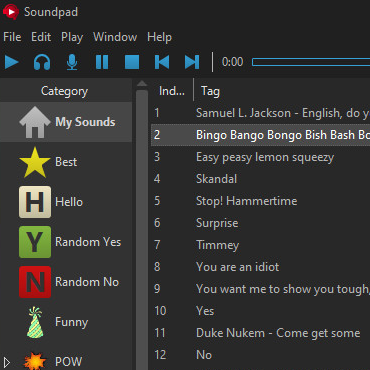Select the My Sounds house icon
This screenshot has height=370, width=370.
pyautogui.click(x=35, y=122)
